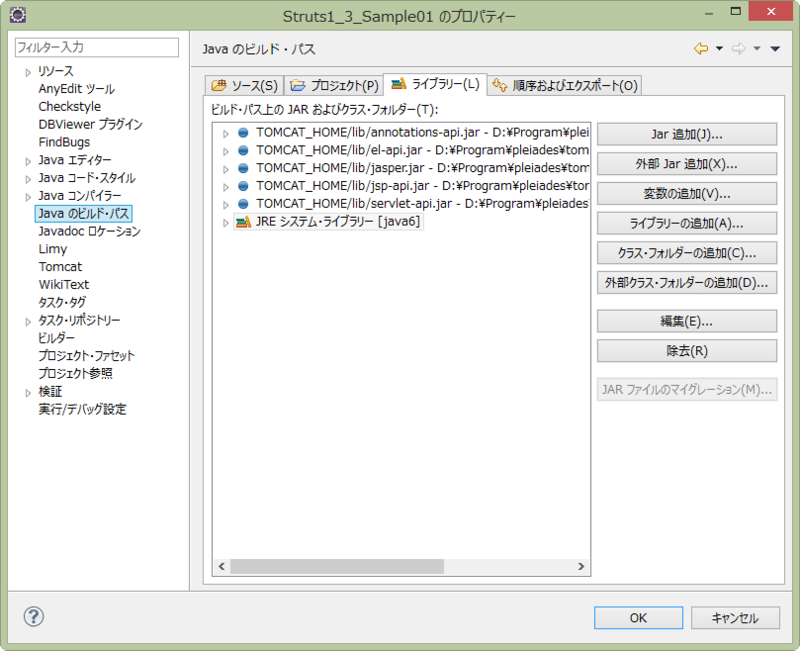Image resolution: width=800 pixels, height=651 pixels.
Task: Click the ライブラリーの追加(A)... button
Action: (x=687, y=223)
